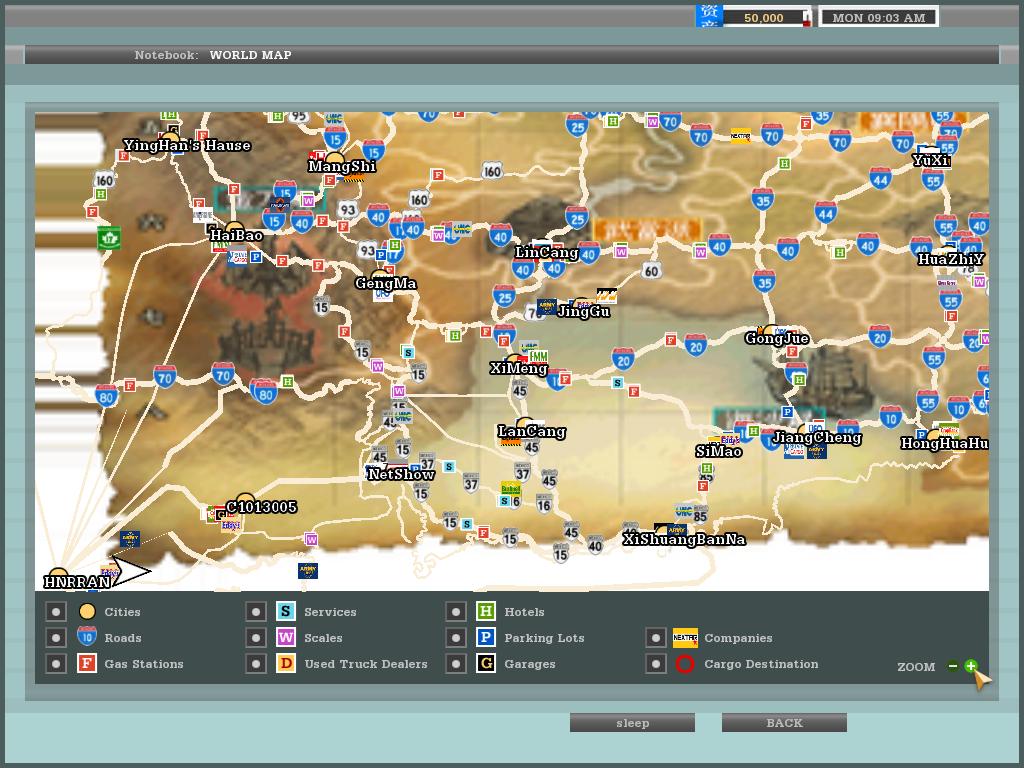
Task: Click the BACK button
Action: click(784, 723)
